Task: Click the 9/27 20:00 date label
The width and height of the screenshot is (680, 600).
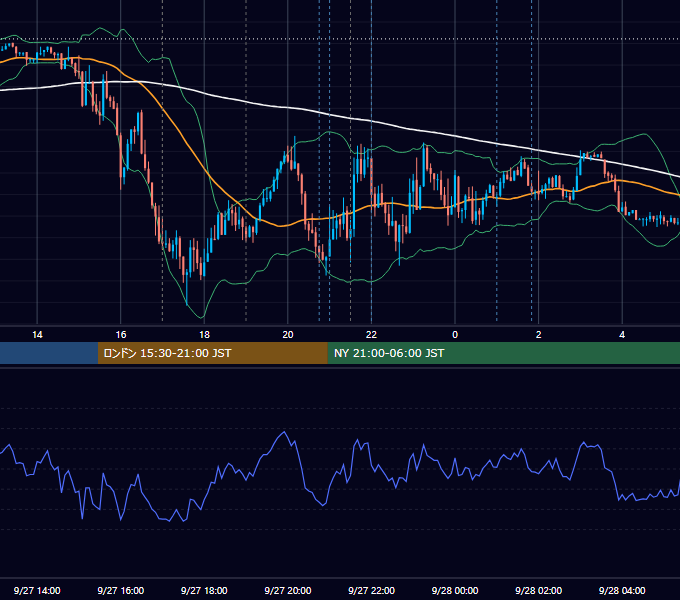Action: pos(288,590)
